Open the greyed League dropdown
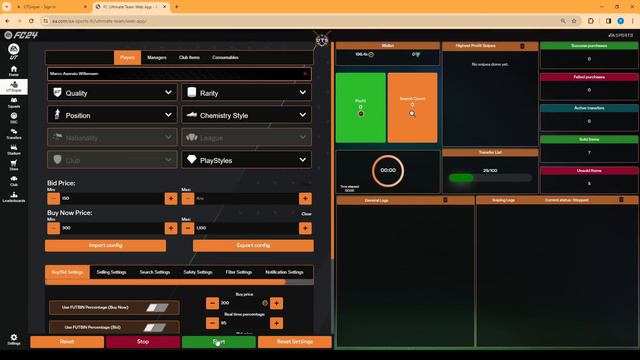The image size is (640, 360). point(247,138)
